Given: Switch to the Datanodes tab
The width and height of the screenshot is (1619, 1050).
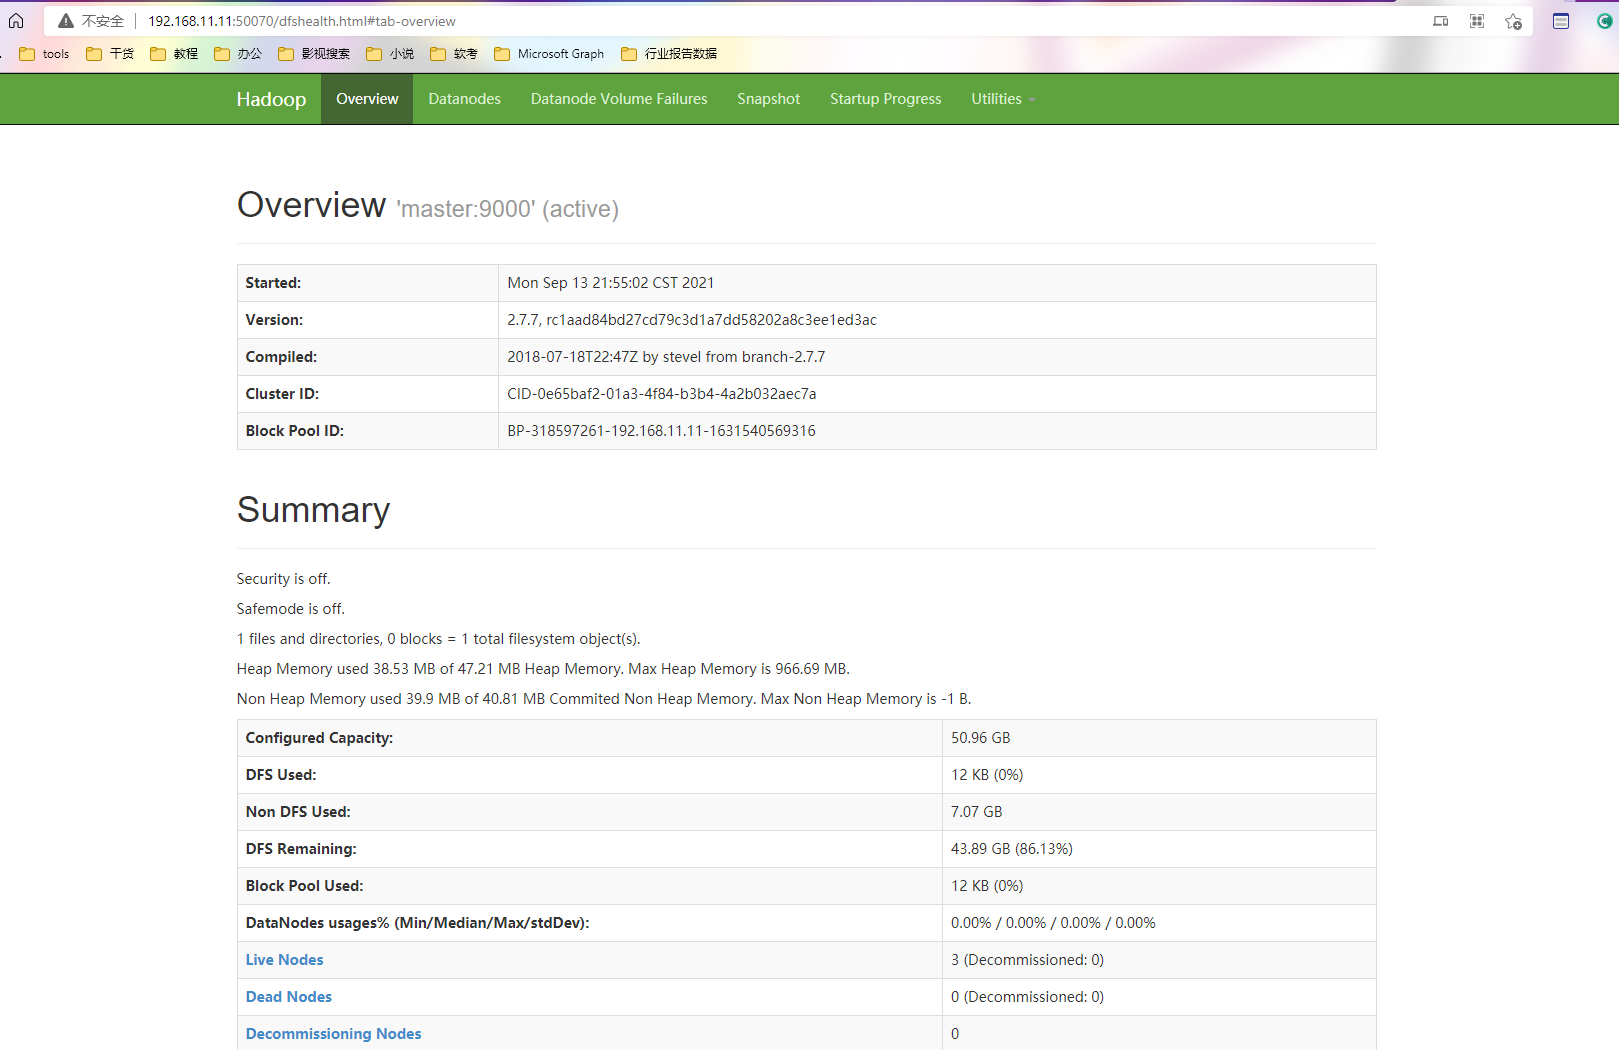Looking at the screenshot, I should [464, 99].
